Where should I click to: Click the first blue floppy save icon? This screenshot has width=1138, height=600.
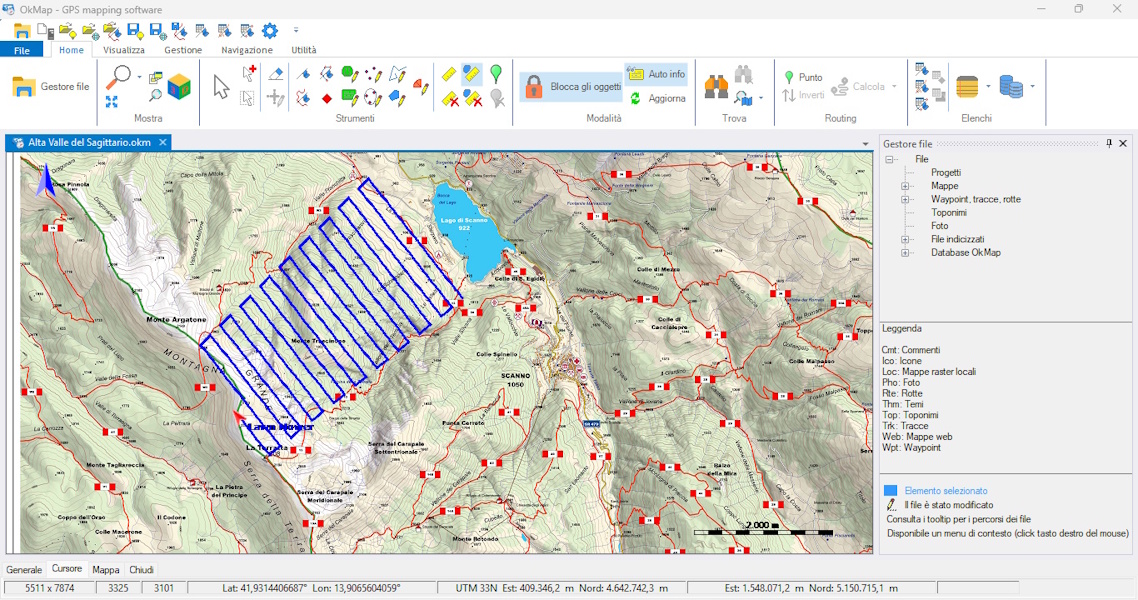click(135, 30)
